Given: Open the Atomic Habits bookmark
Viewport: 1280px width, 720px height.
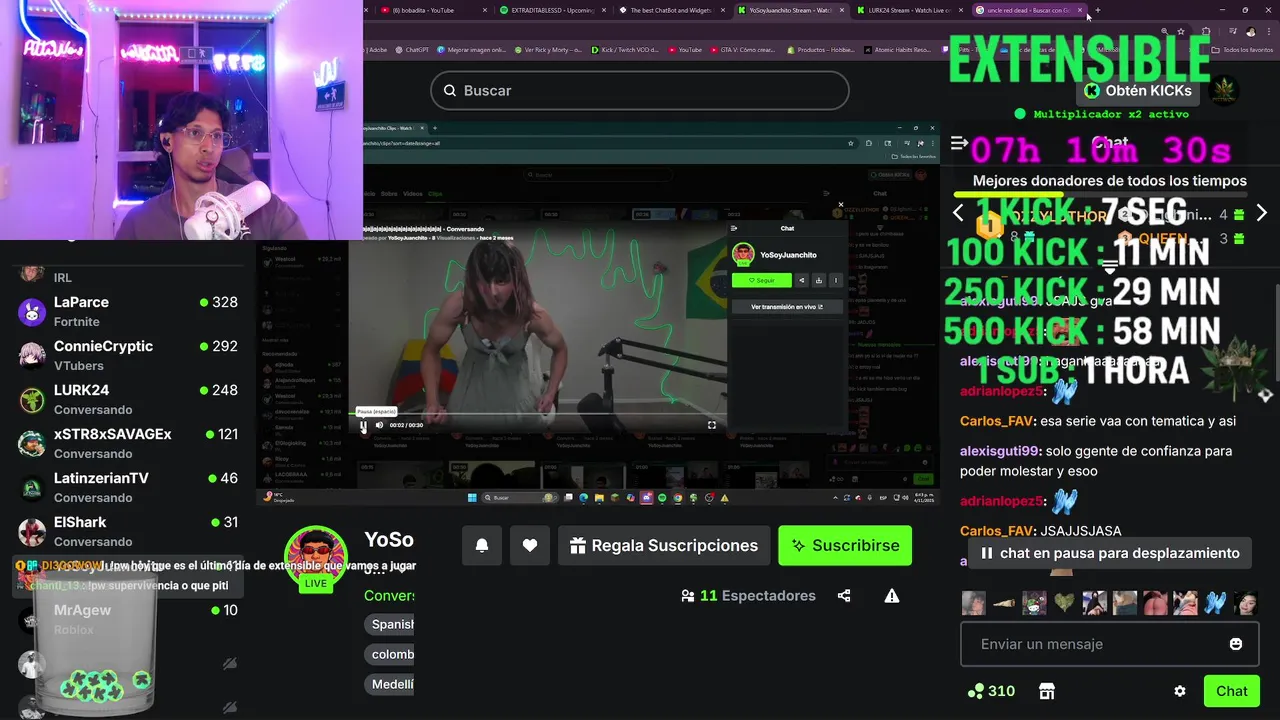Looking at the screenshot, I should point(896,49).
